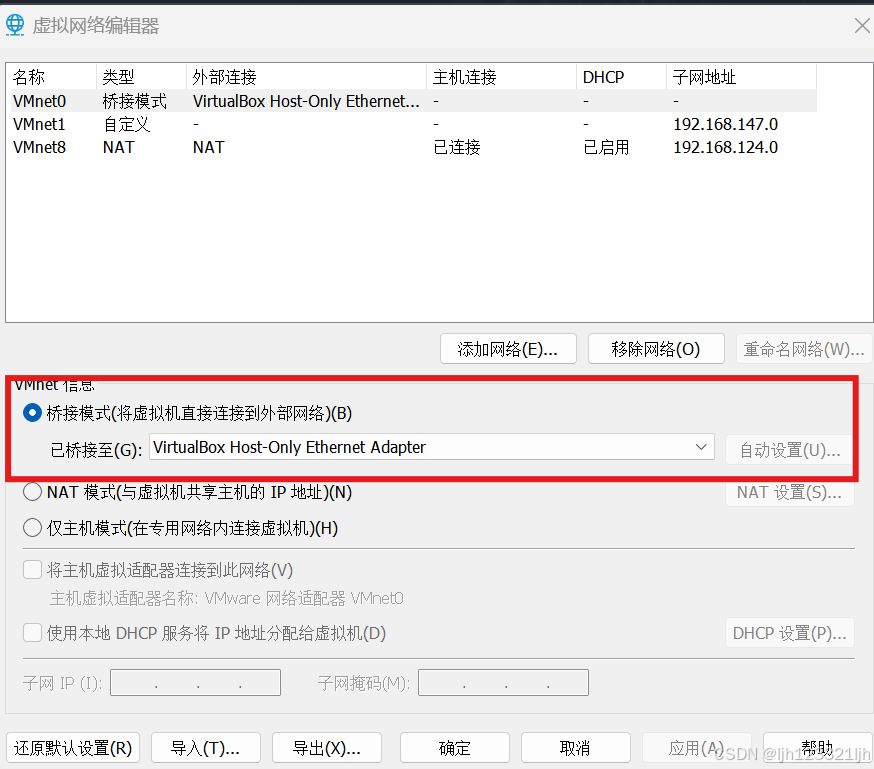
Task: Click the 已连接 cell for VMnet8
Action: 457,147
